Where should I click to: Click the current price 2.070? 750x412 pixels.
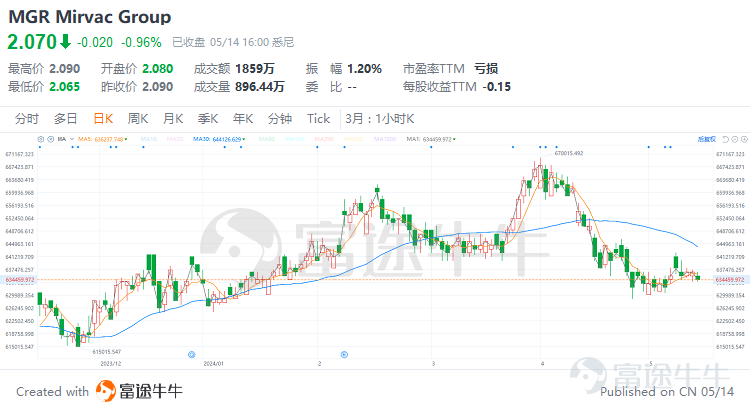click(x=32, y=42)
